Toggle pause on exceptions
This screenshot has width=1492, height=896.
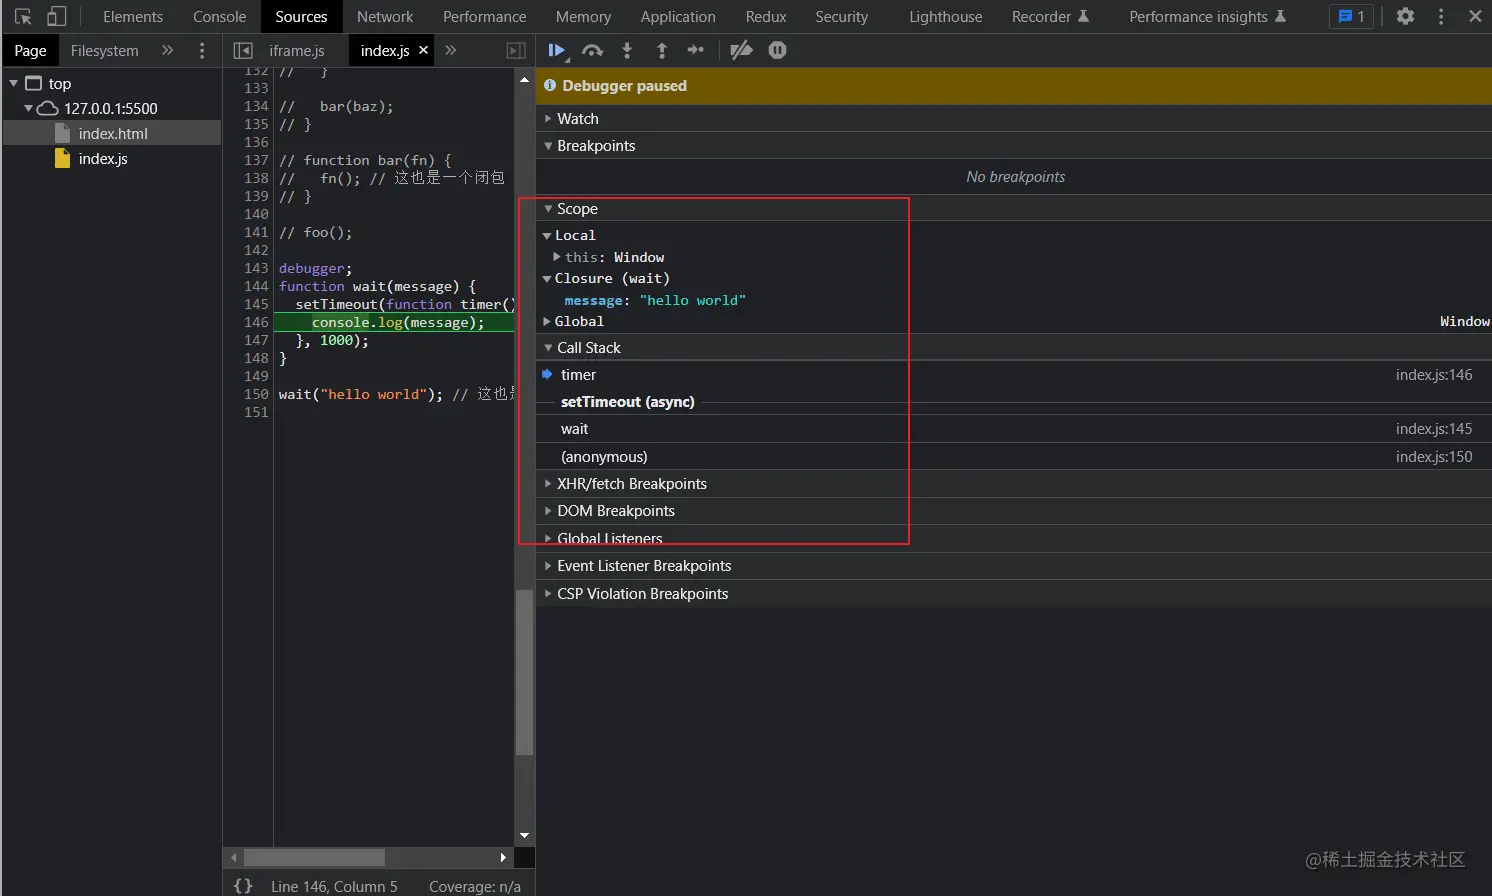pos(777,50)
